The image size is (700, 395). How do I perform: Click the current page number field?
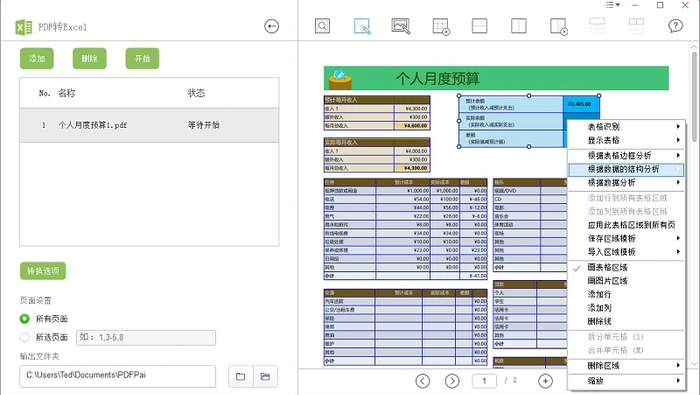[484, 381]
